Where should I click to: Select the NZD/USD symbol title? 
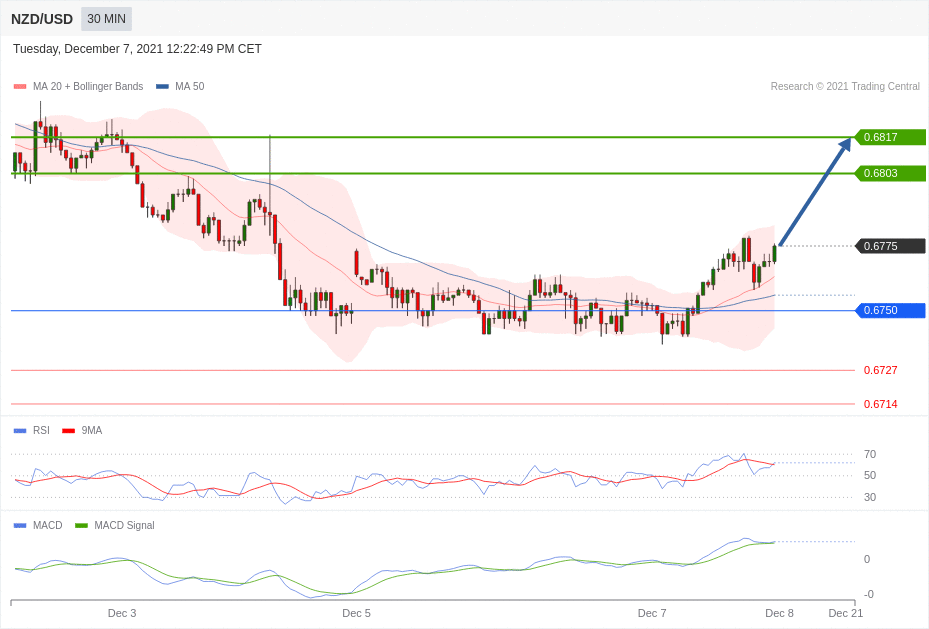pos(41,19)
